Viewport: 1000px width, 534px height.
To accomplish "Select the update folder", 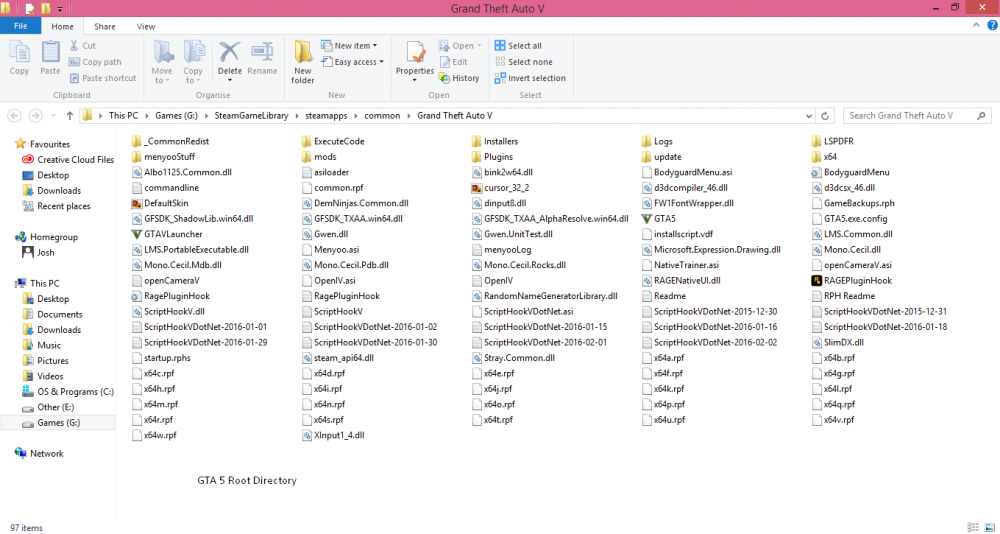I will click(x=661, y=157).
